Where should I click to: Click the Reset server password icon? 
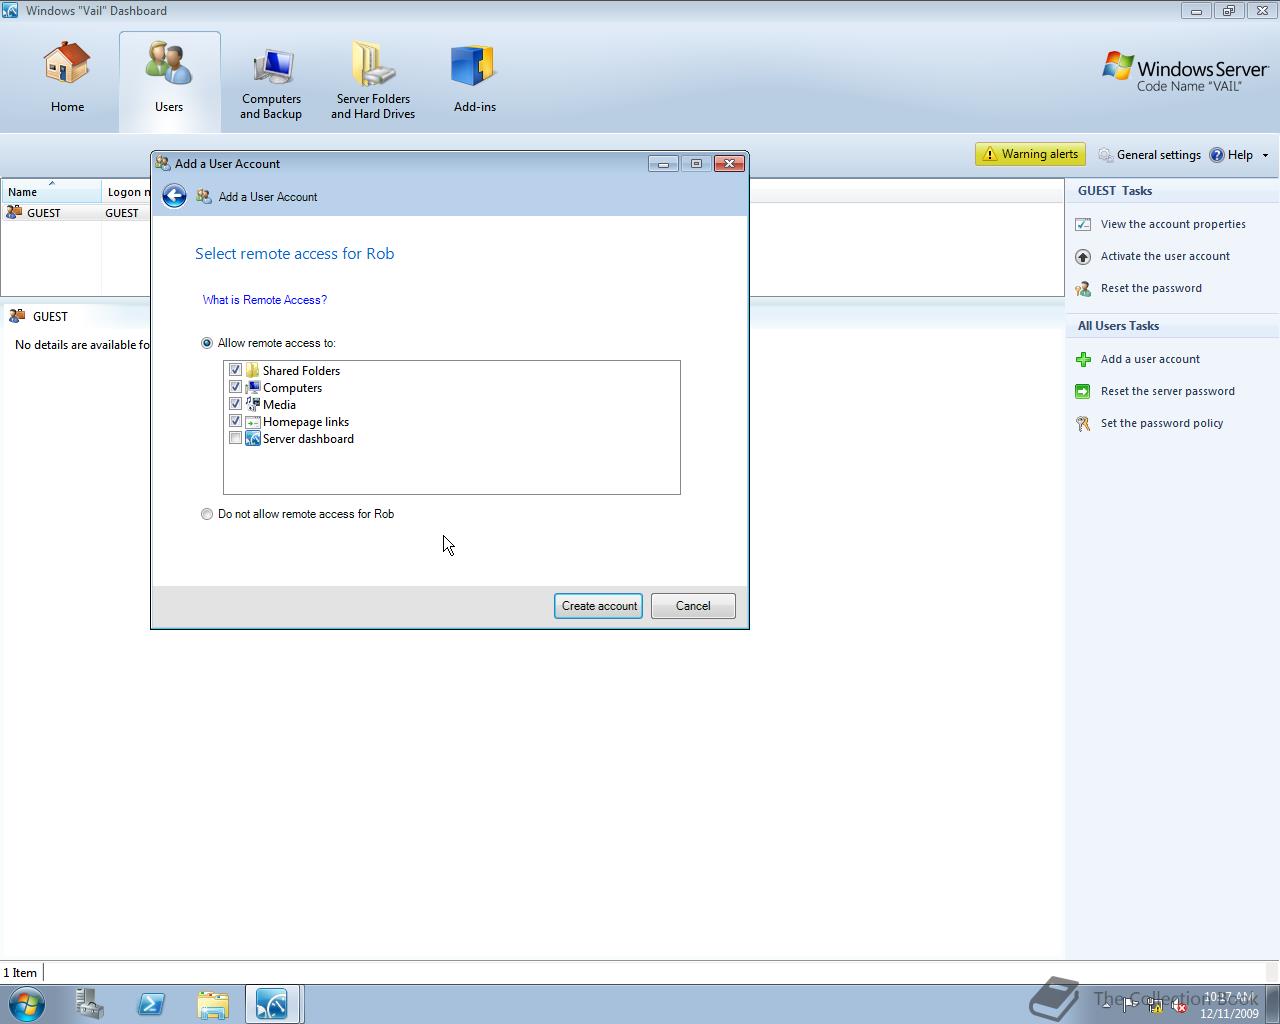pos(1083,391)
